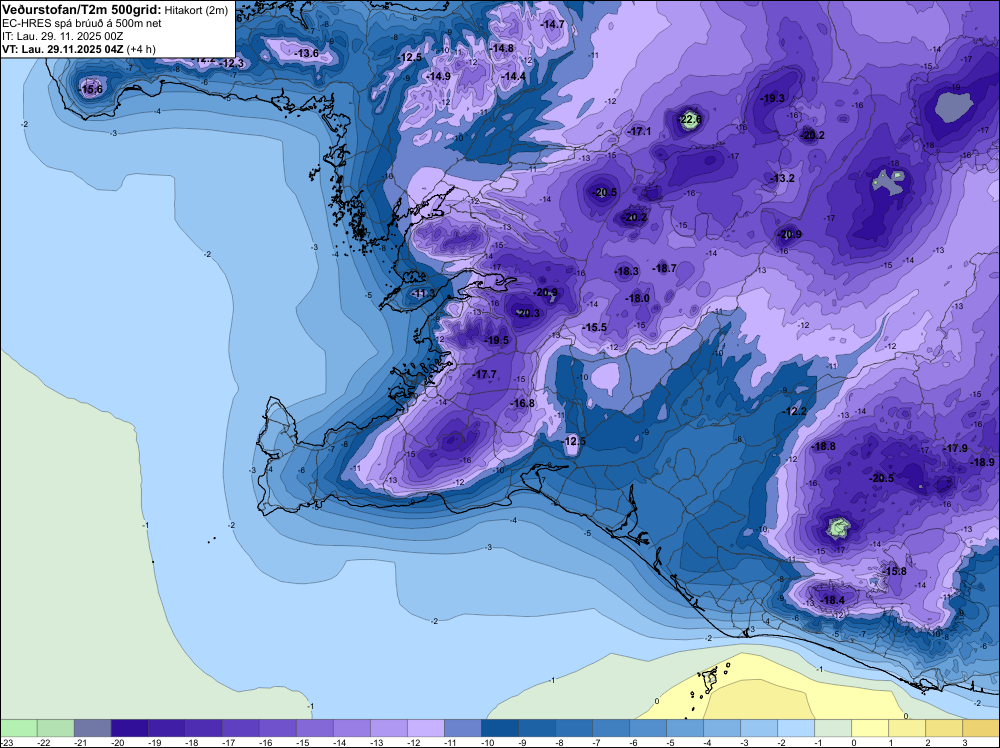Click the initial time 'IT: Lau. 29. 11. 2025 00Z'
This screenshot has height=748, width=1000.
pos(62,36)
